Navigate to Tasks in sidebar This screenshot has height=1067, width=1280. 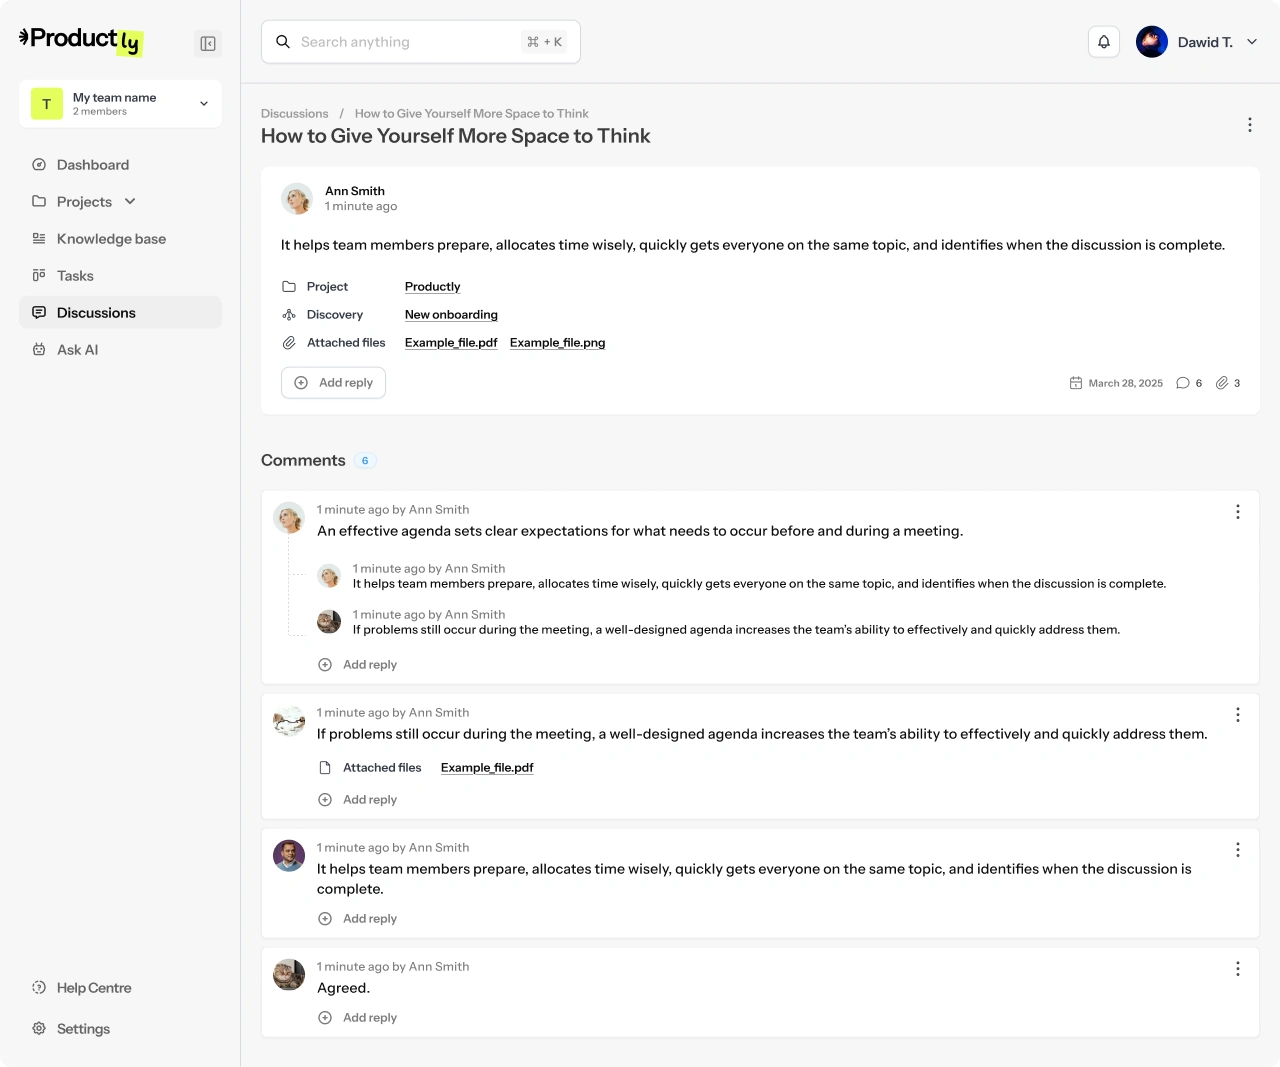[75, 276]
